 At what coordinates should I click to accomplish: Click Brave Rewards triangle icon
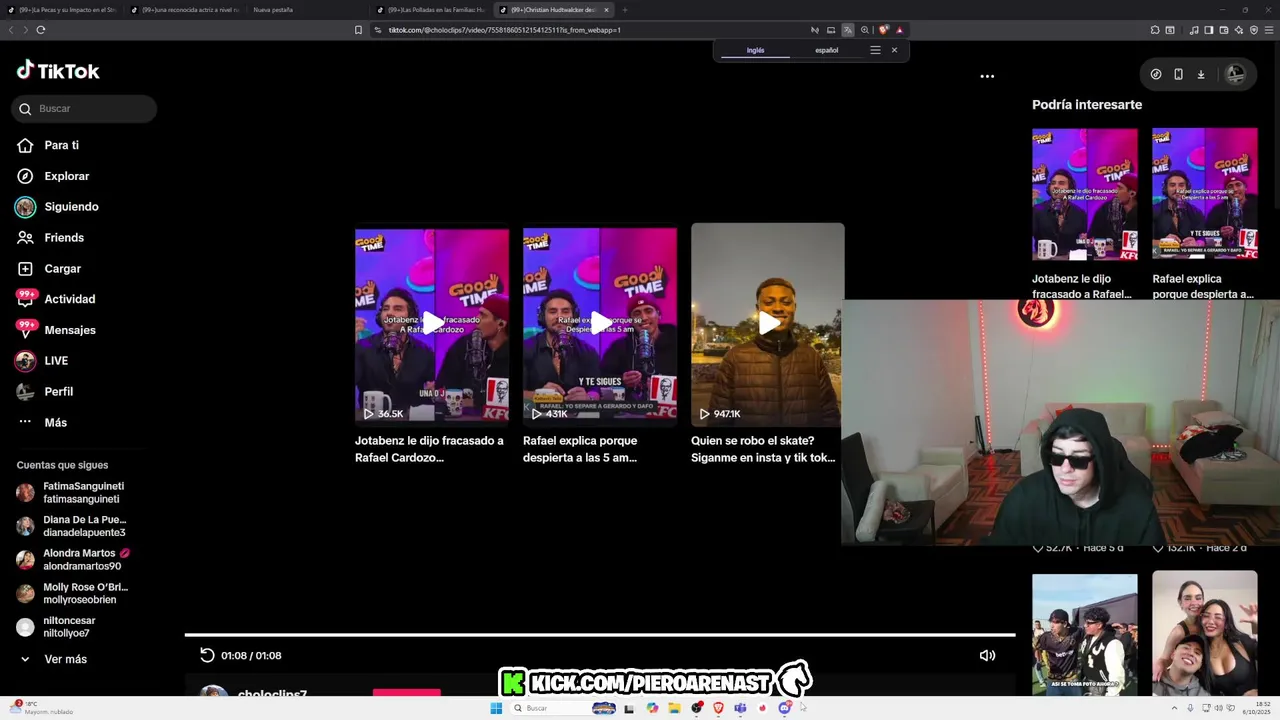899,30
